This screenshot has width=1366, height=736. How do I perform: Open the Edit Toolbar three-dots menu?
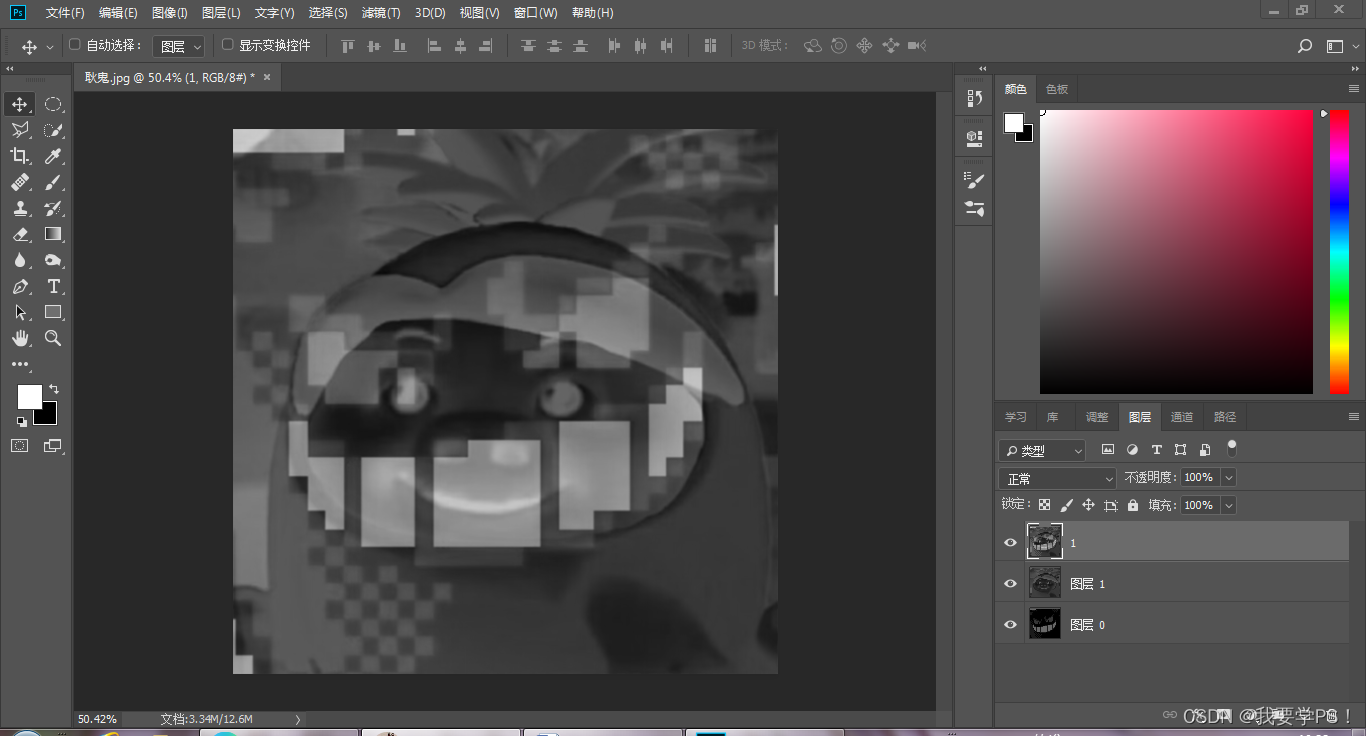[x=20, y=365]
